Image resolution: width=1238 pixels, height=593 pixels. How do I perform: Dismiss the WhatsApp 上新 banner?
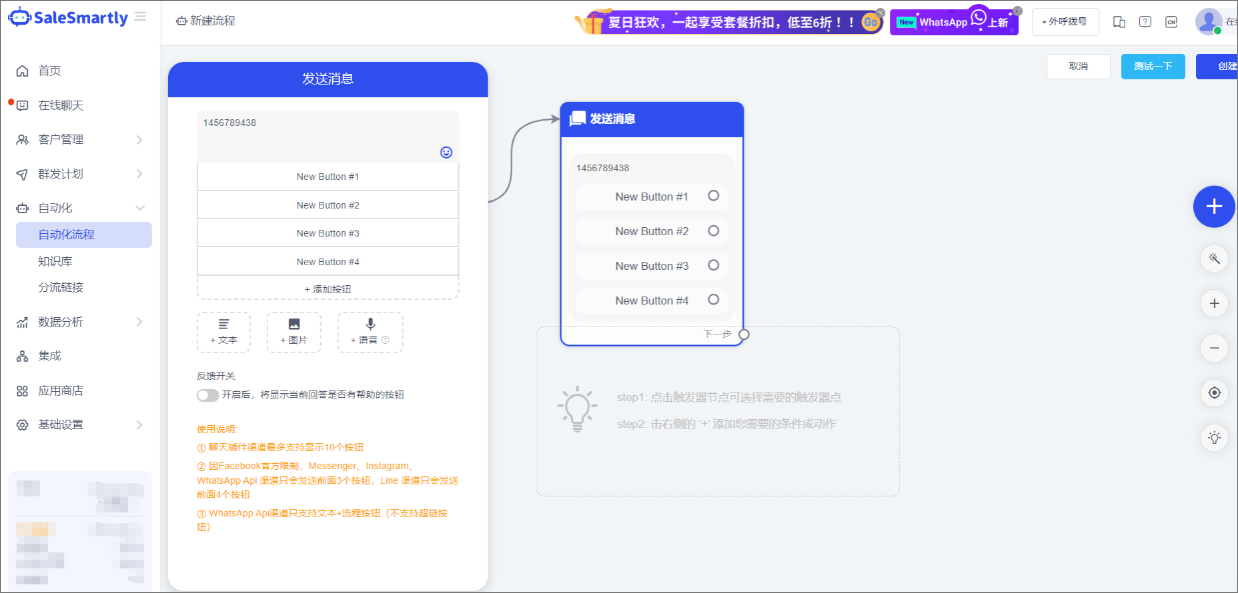[1017, 11]
